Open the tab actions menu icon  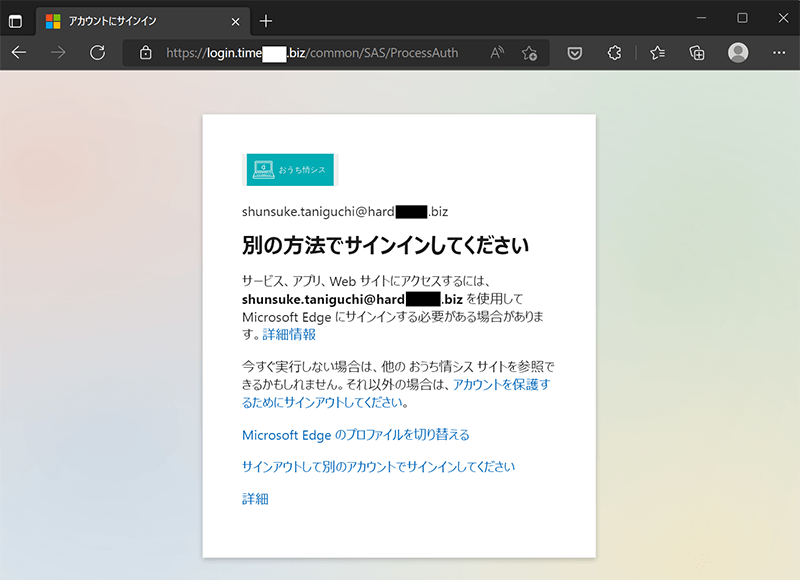coord(16,21)
